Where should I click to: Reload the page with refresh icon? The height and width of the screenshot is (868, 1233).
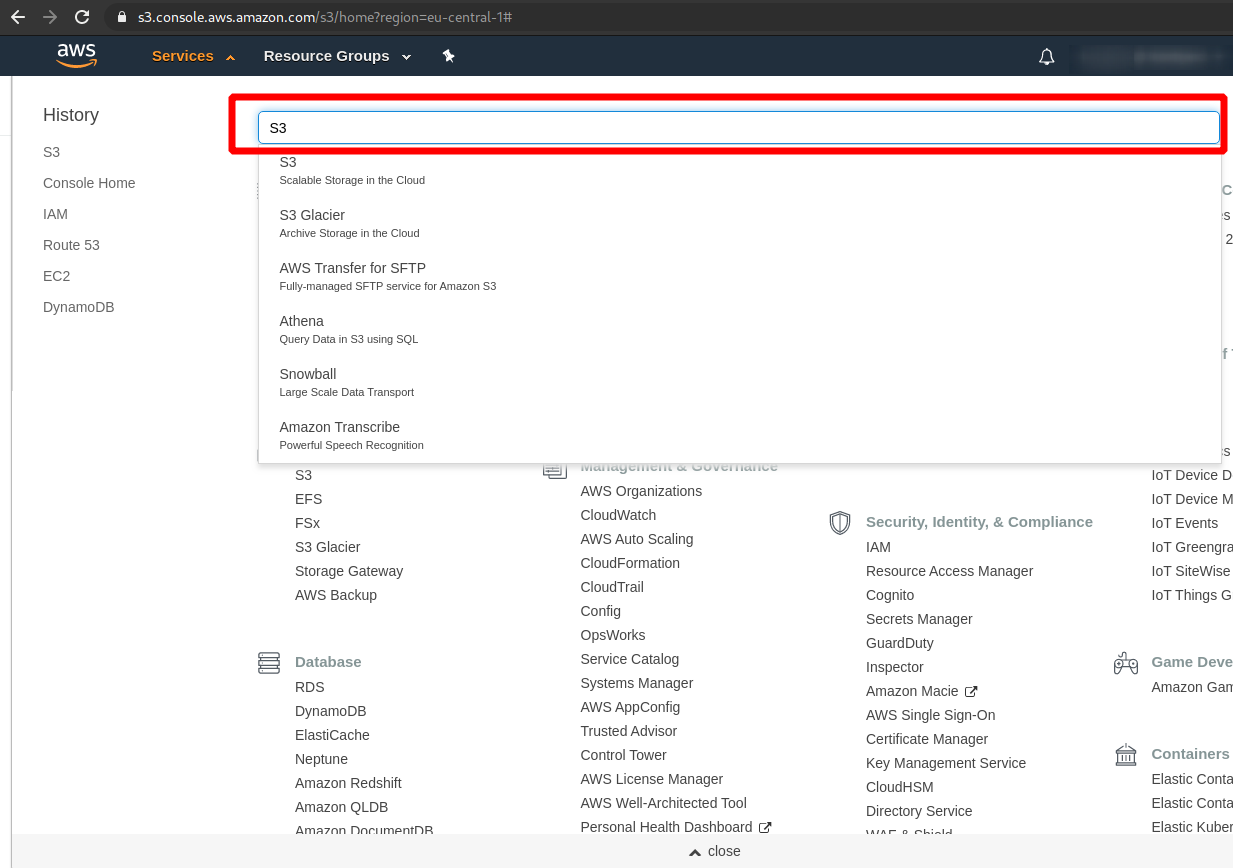tap(82, 17)
